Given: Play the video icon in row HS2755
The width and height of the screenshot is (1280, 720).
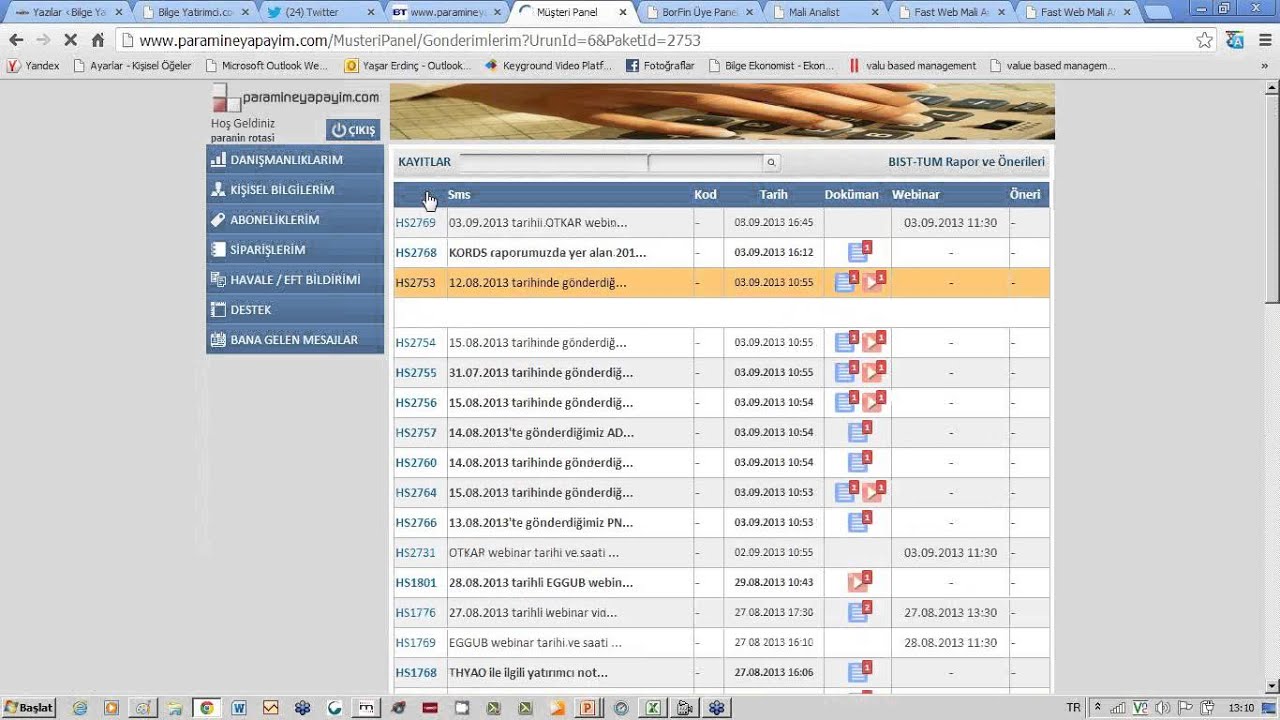Looking at the screenshot, I should coord(874,372).
